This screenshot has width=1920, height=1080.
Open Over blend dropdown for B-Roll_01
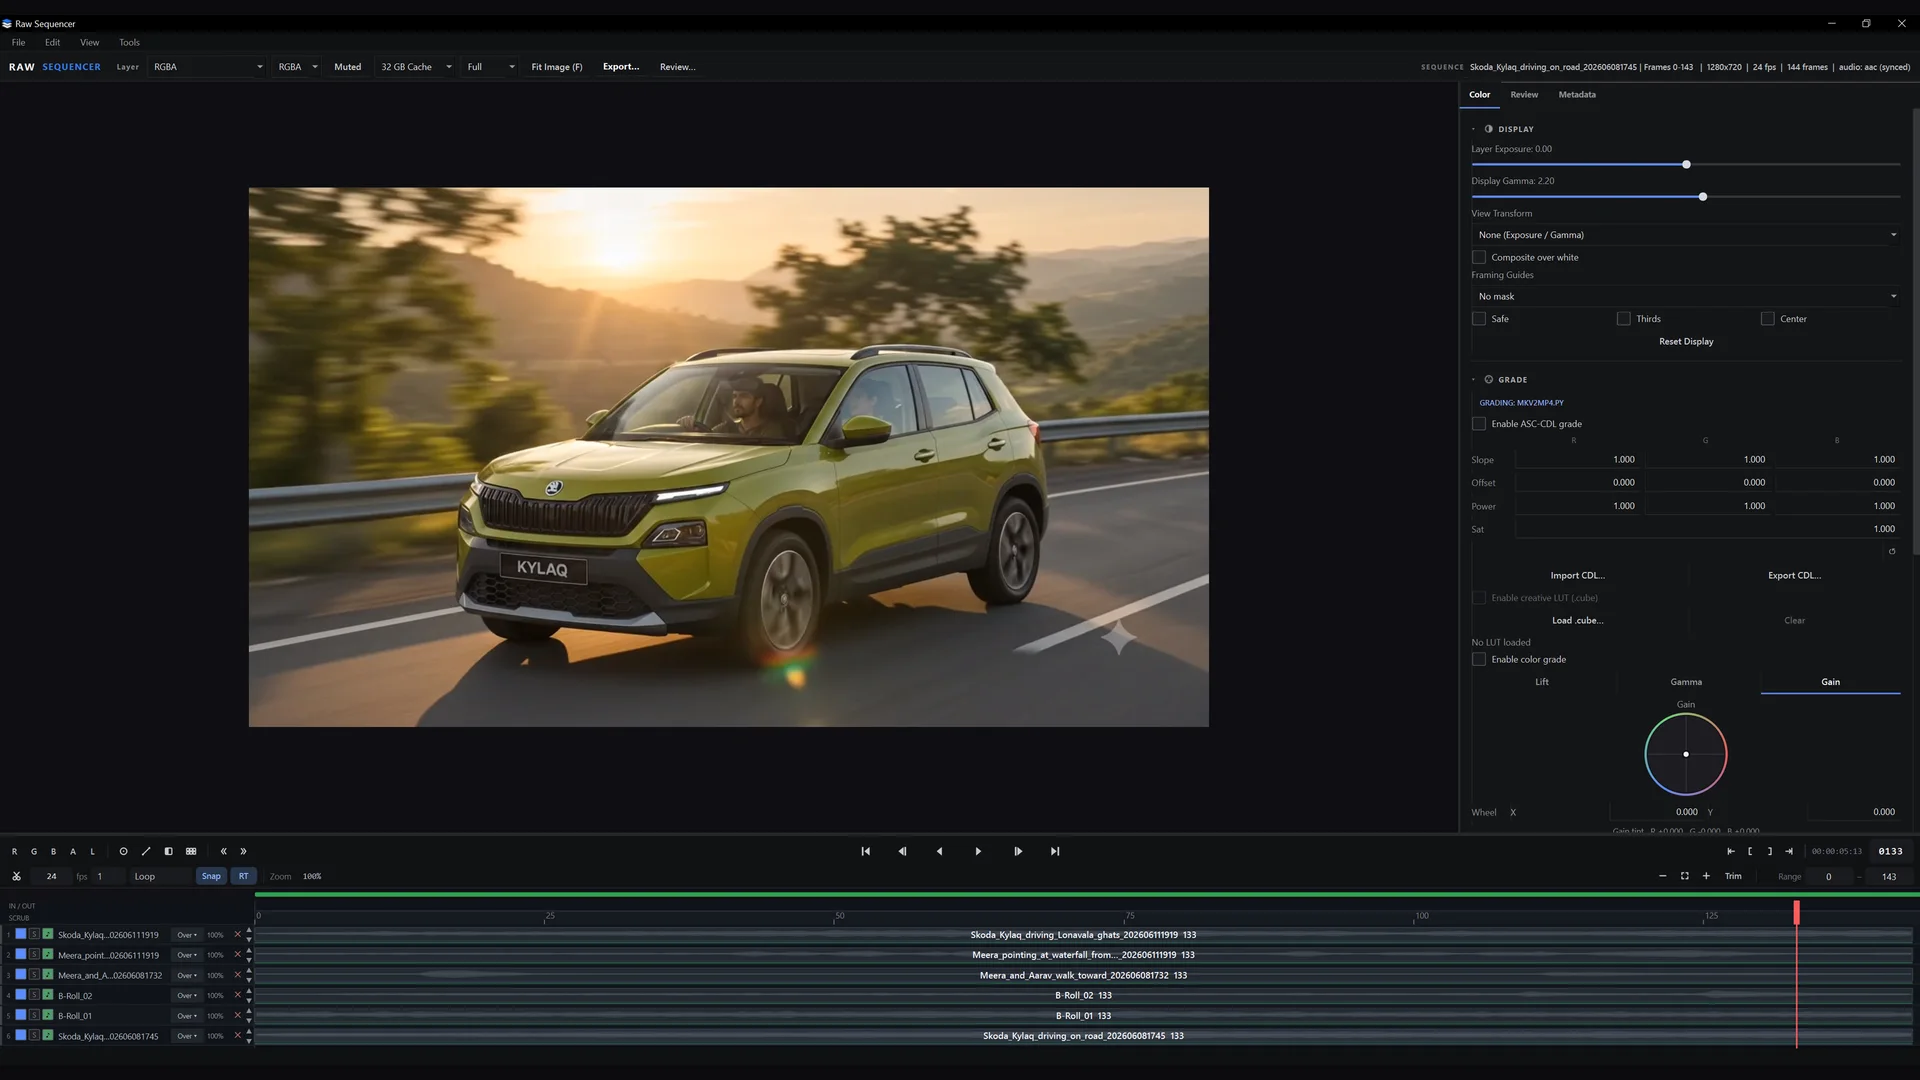pyautogui.click(x=187, y=1016)
